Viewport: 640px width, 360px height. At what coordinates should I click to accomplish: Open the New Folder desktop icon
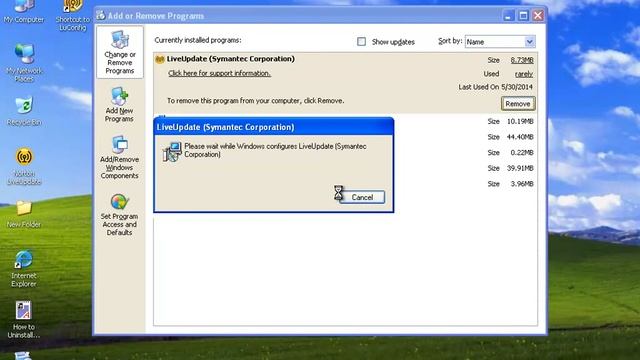[24, 214]
